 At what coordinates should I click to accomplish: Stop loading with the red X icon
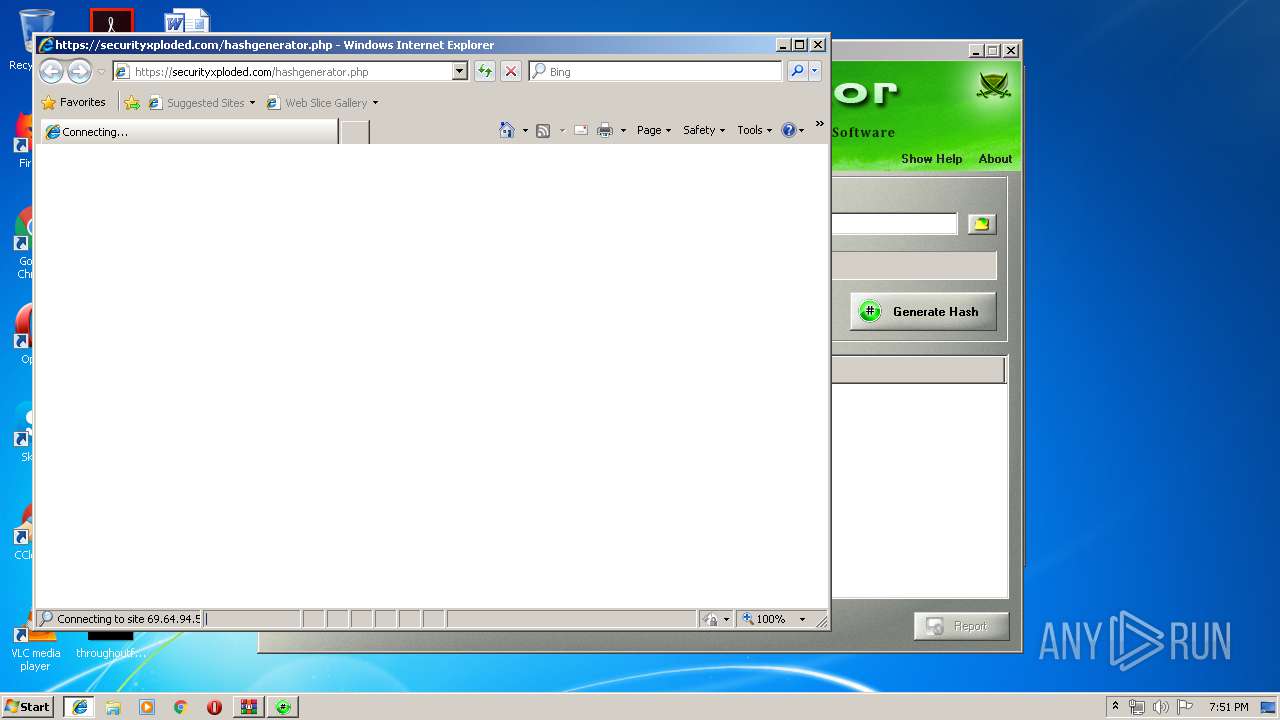point(511,71)
